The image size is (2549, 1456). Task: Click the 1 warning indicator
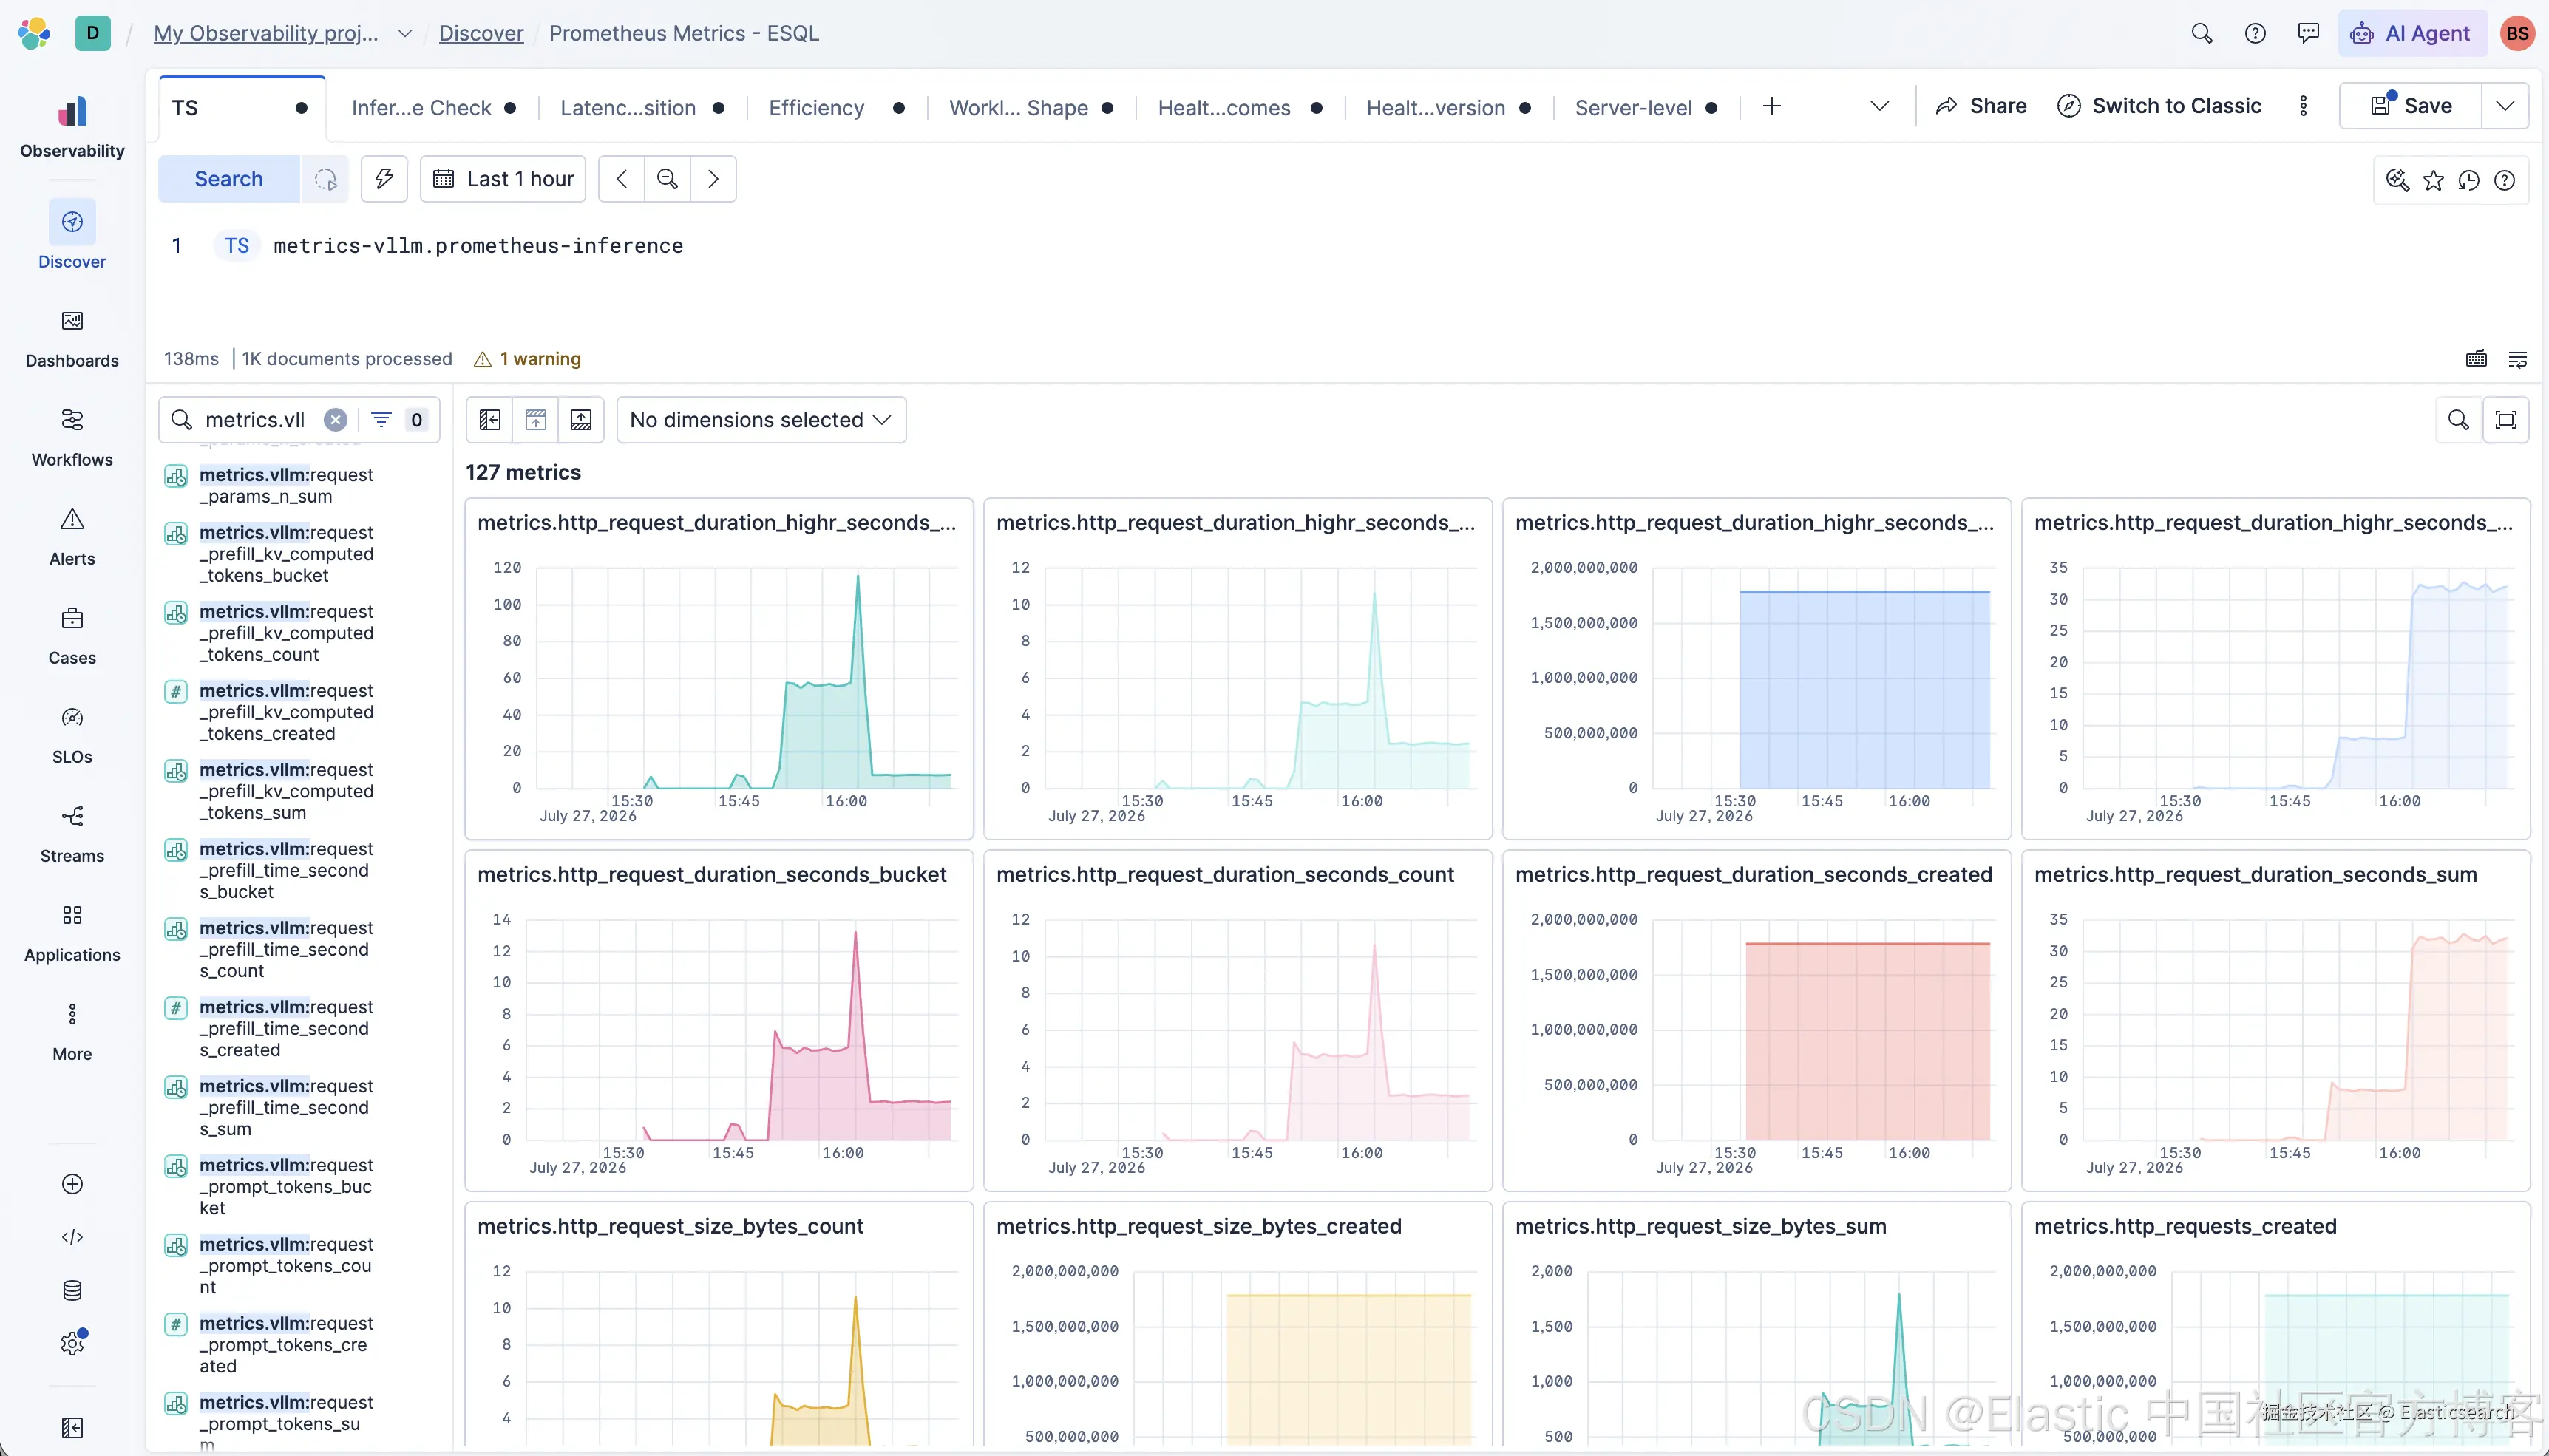point(527,359)
